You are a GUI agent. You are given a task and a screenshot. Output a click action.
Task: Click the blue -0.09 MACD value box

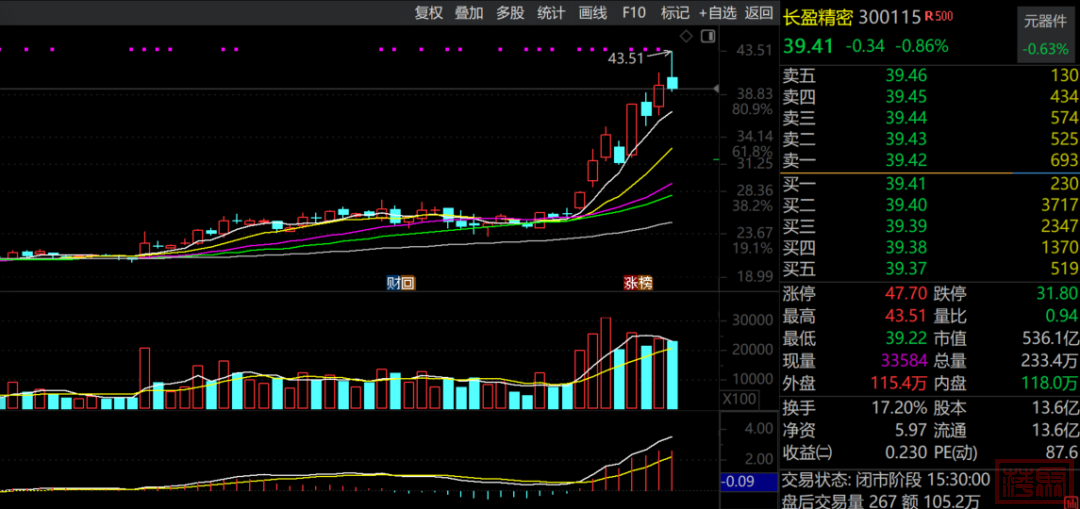[x=749, y=482]
